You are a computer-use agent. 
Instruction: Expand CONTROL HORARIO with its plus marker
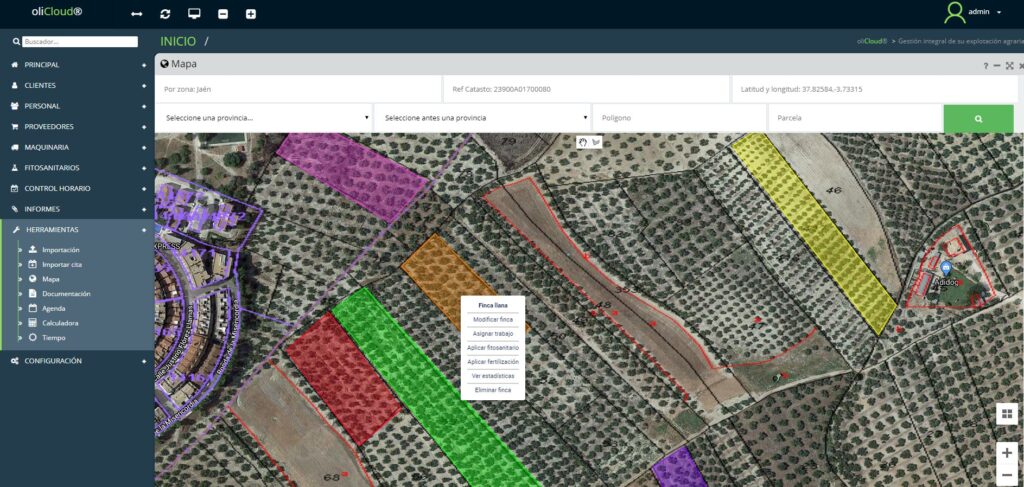[144, 189]
